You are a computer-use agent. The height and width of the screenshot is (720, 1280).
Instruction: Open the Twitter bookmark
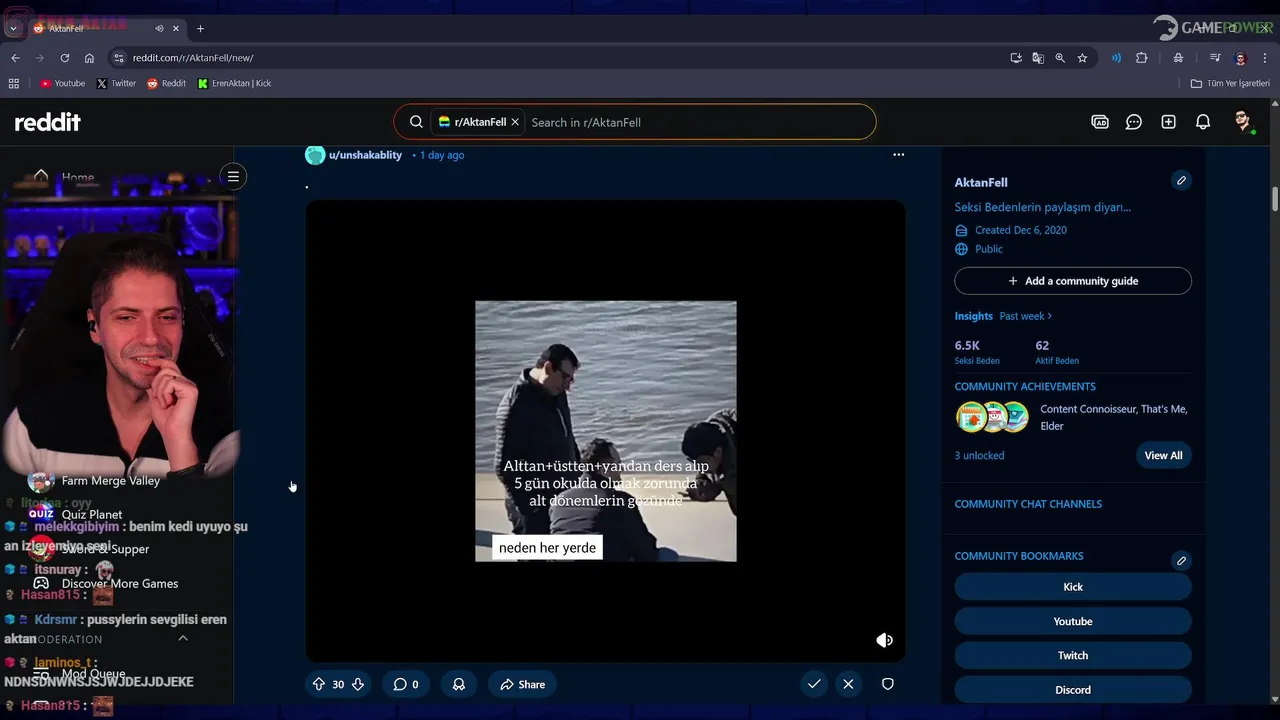point(116,83)
